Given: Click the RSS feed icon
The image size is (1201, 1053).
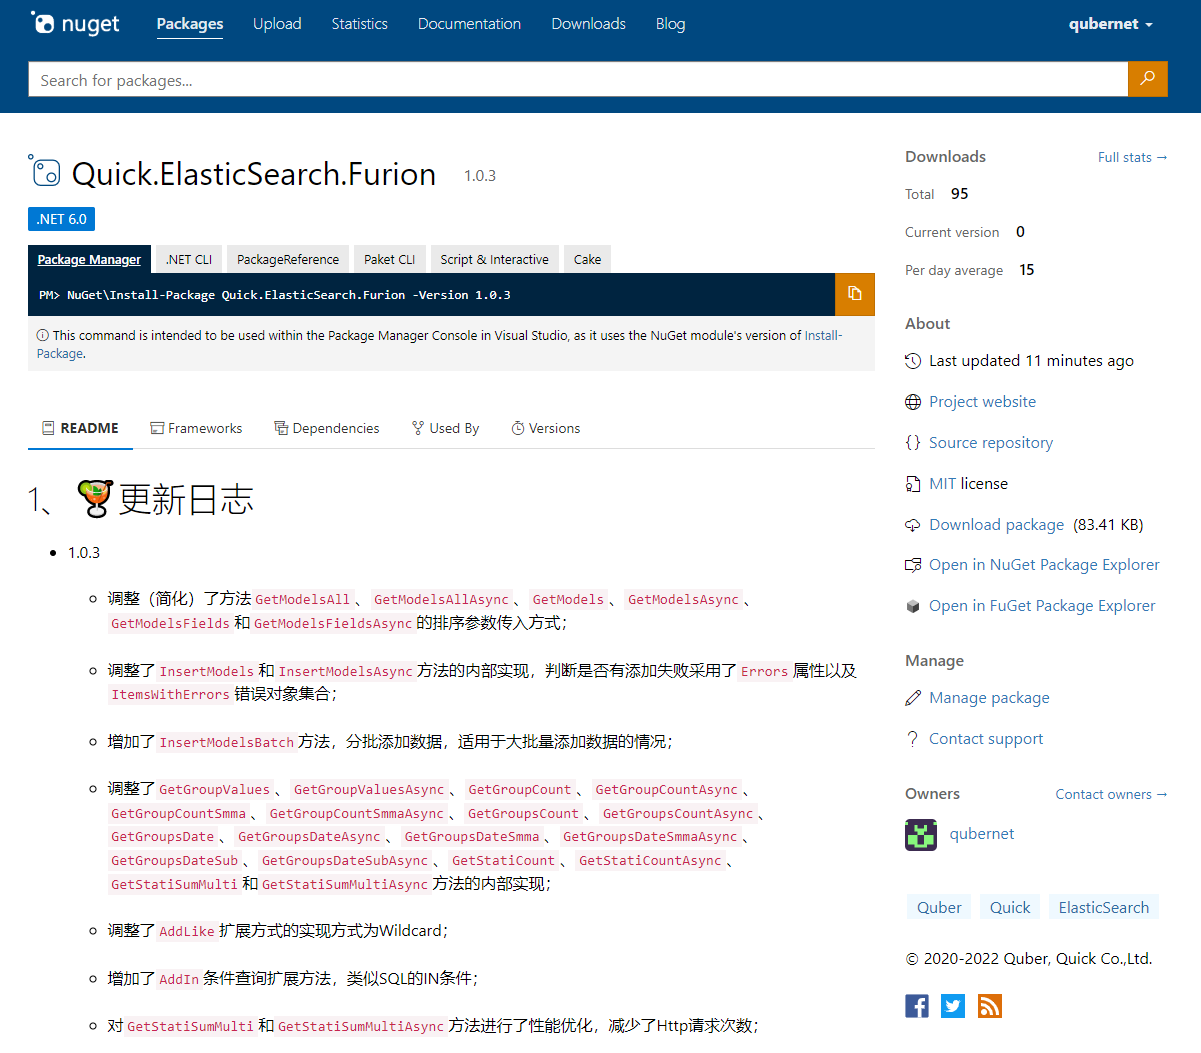Looking at the screenshot, I should [x=989, y=1006].
